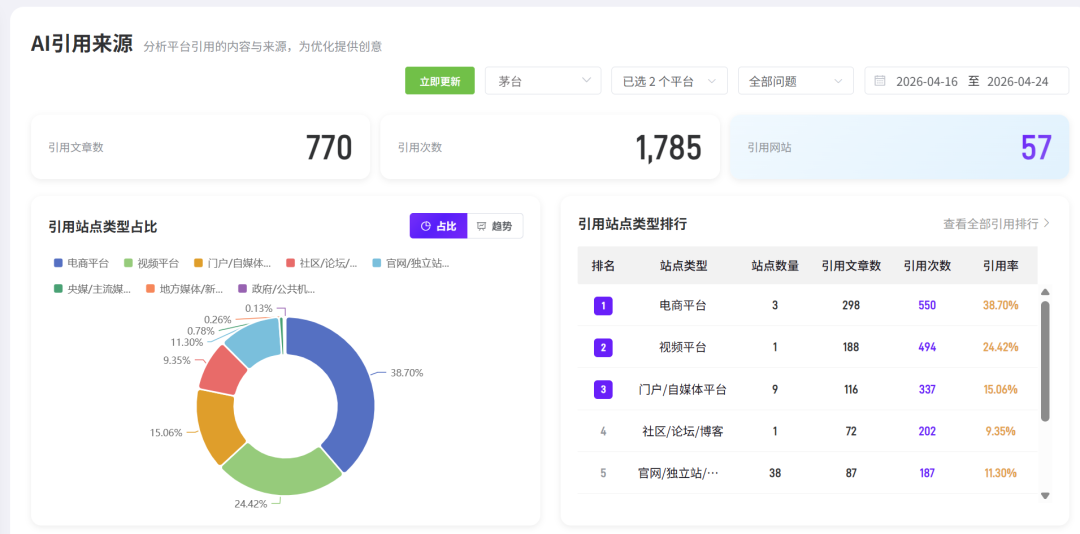The width and height of the screenshot is (1080, 534).
Task: Hide 社区/论坛 series via legend
Action: pyautogui.click(x=322, y=263)
